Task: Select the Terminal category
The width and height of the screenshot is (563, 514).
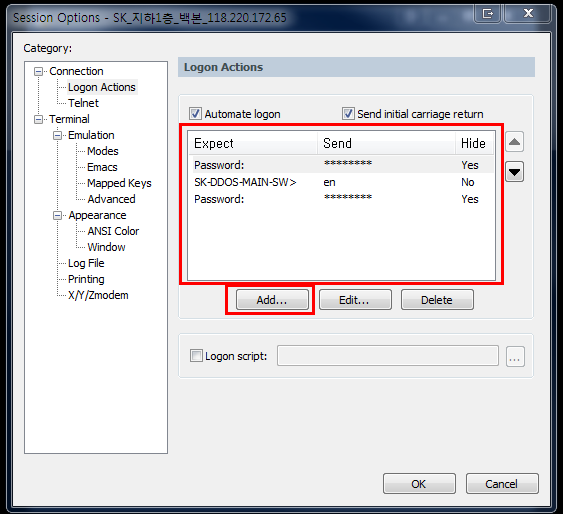Action: click(69, 119)
